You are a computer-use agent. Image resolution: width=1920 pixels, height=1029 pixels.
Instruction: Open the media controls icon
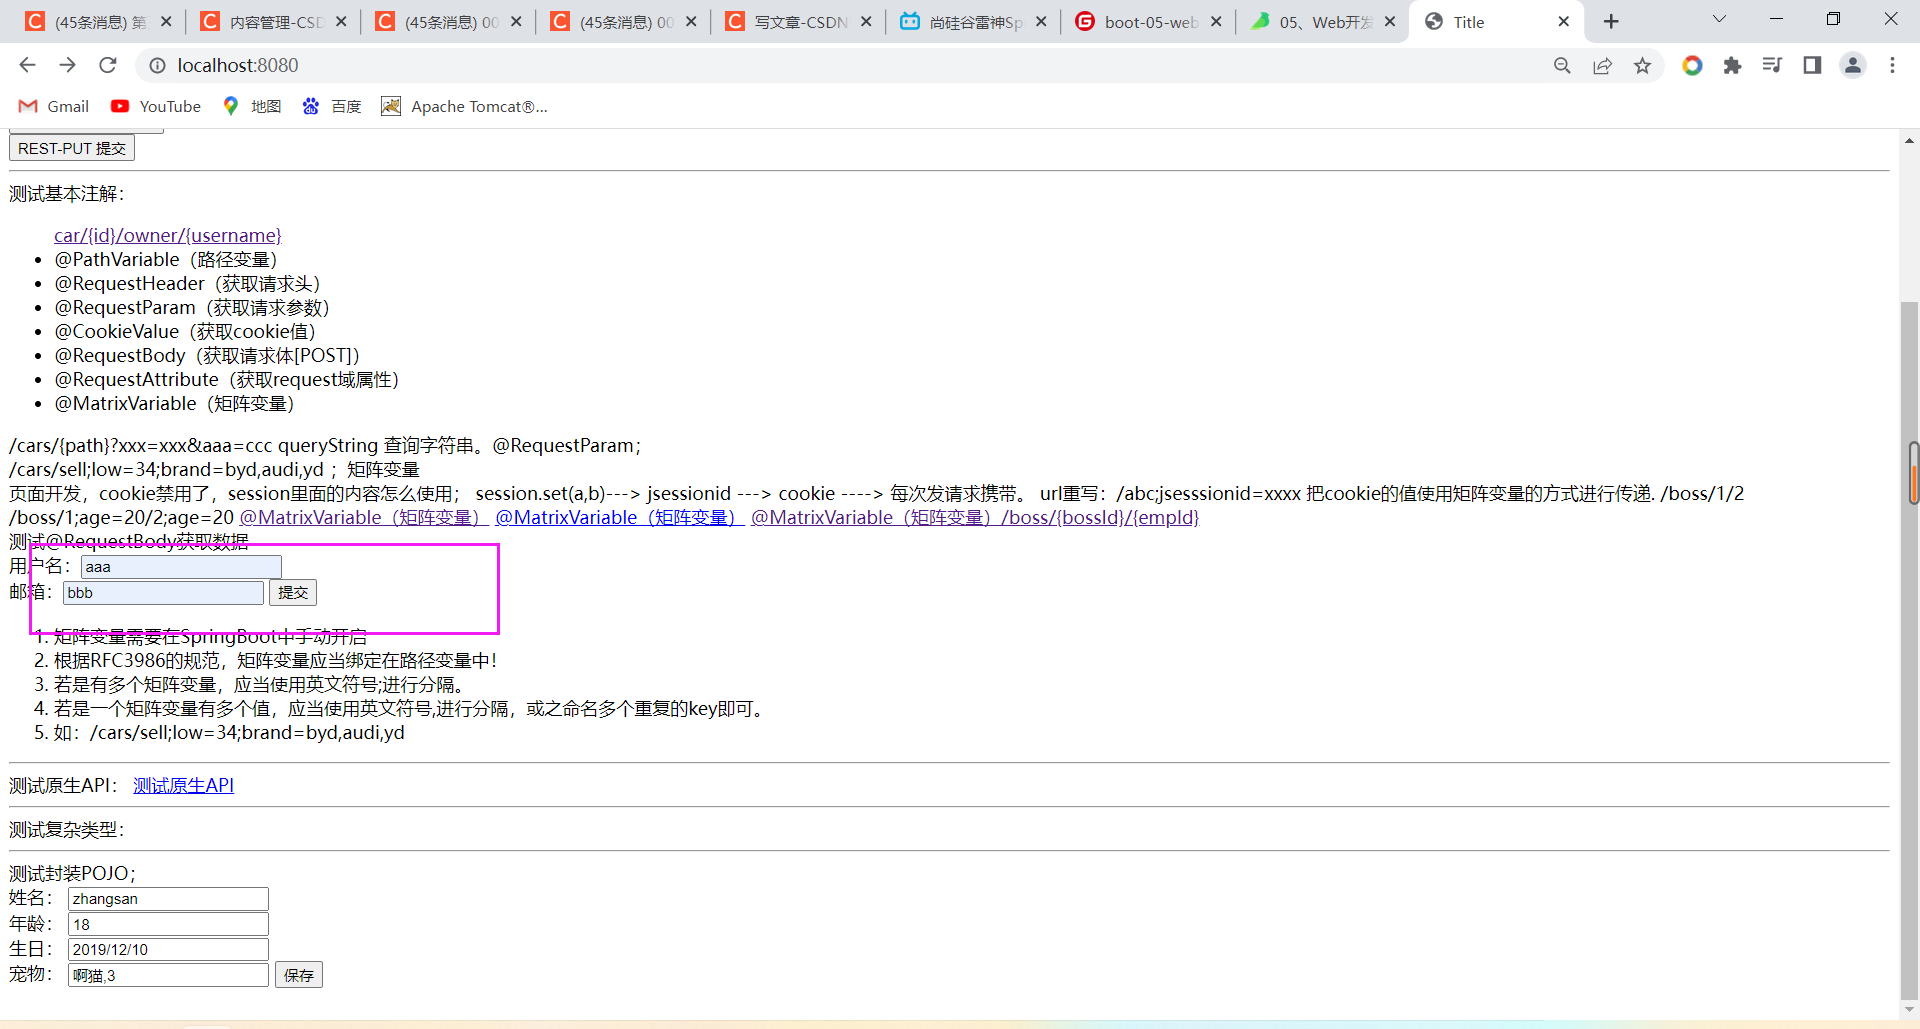pyautogui.click(x=1773, y=65)
